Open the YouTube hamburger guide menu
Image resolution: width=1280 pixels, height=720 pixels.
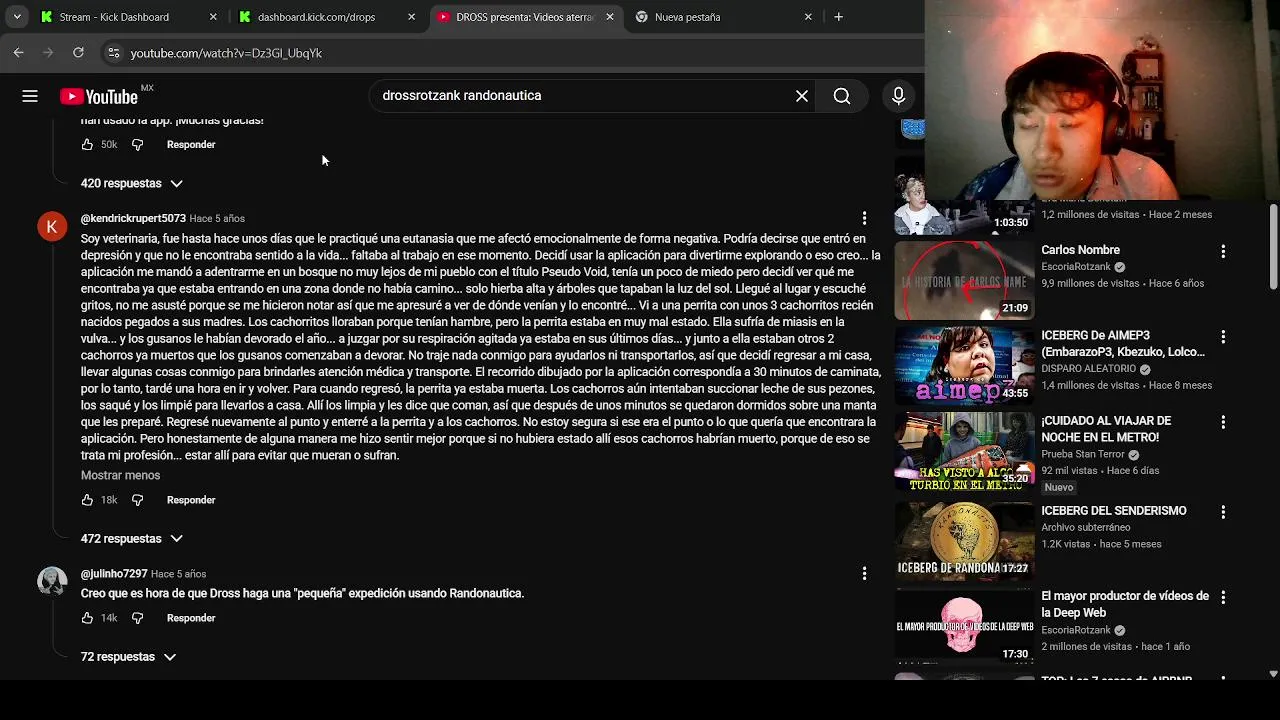(30, 96)
